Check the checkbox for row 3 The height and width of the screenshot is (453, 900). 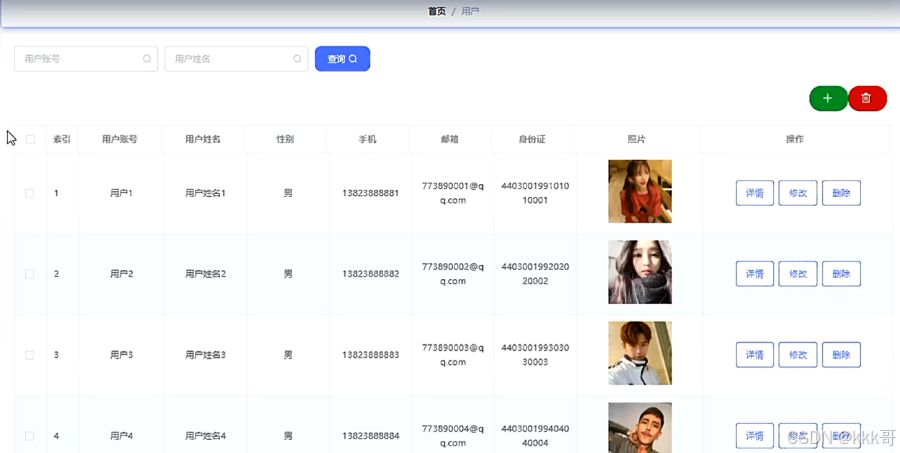click(x=29, y=355)
